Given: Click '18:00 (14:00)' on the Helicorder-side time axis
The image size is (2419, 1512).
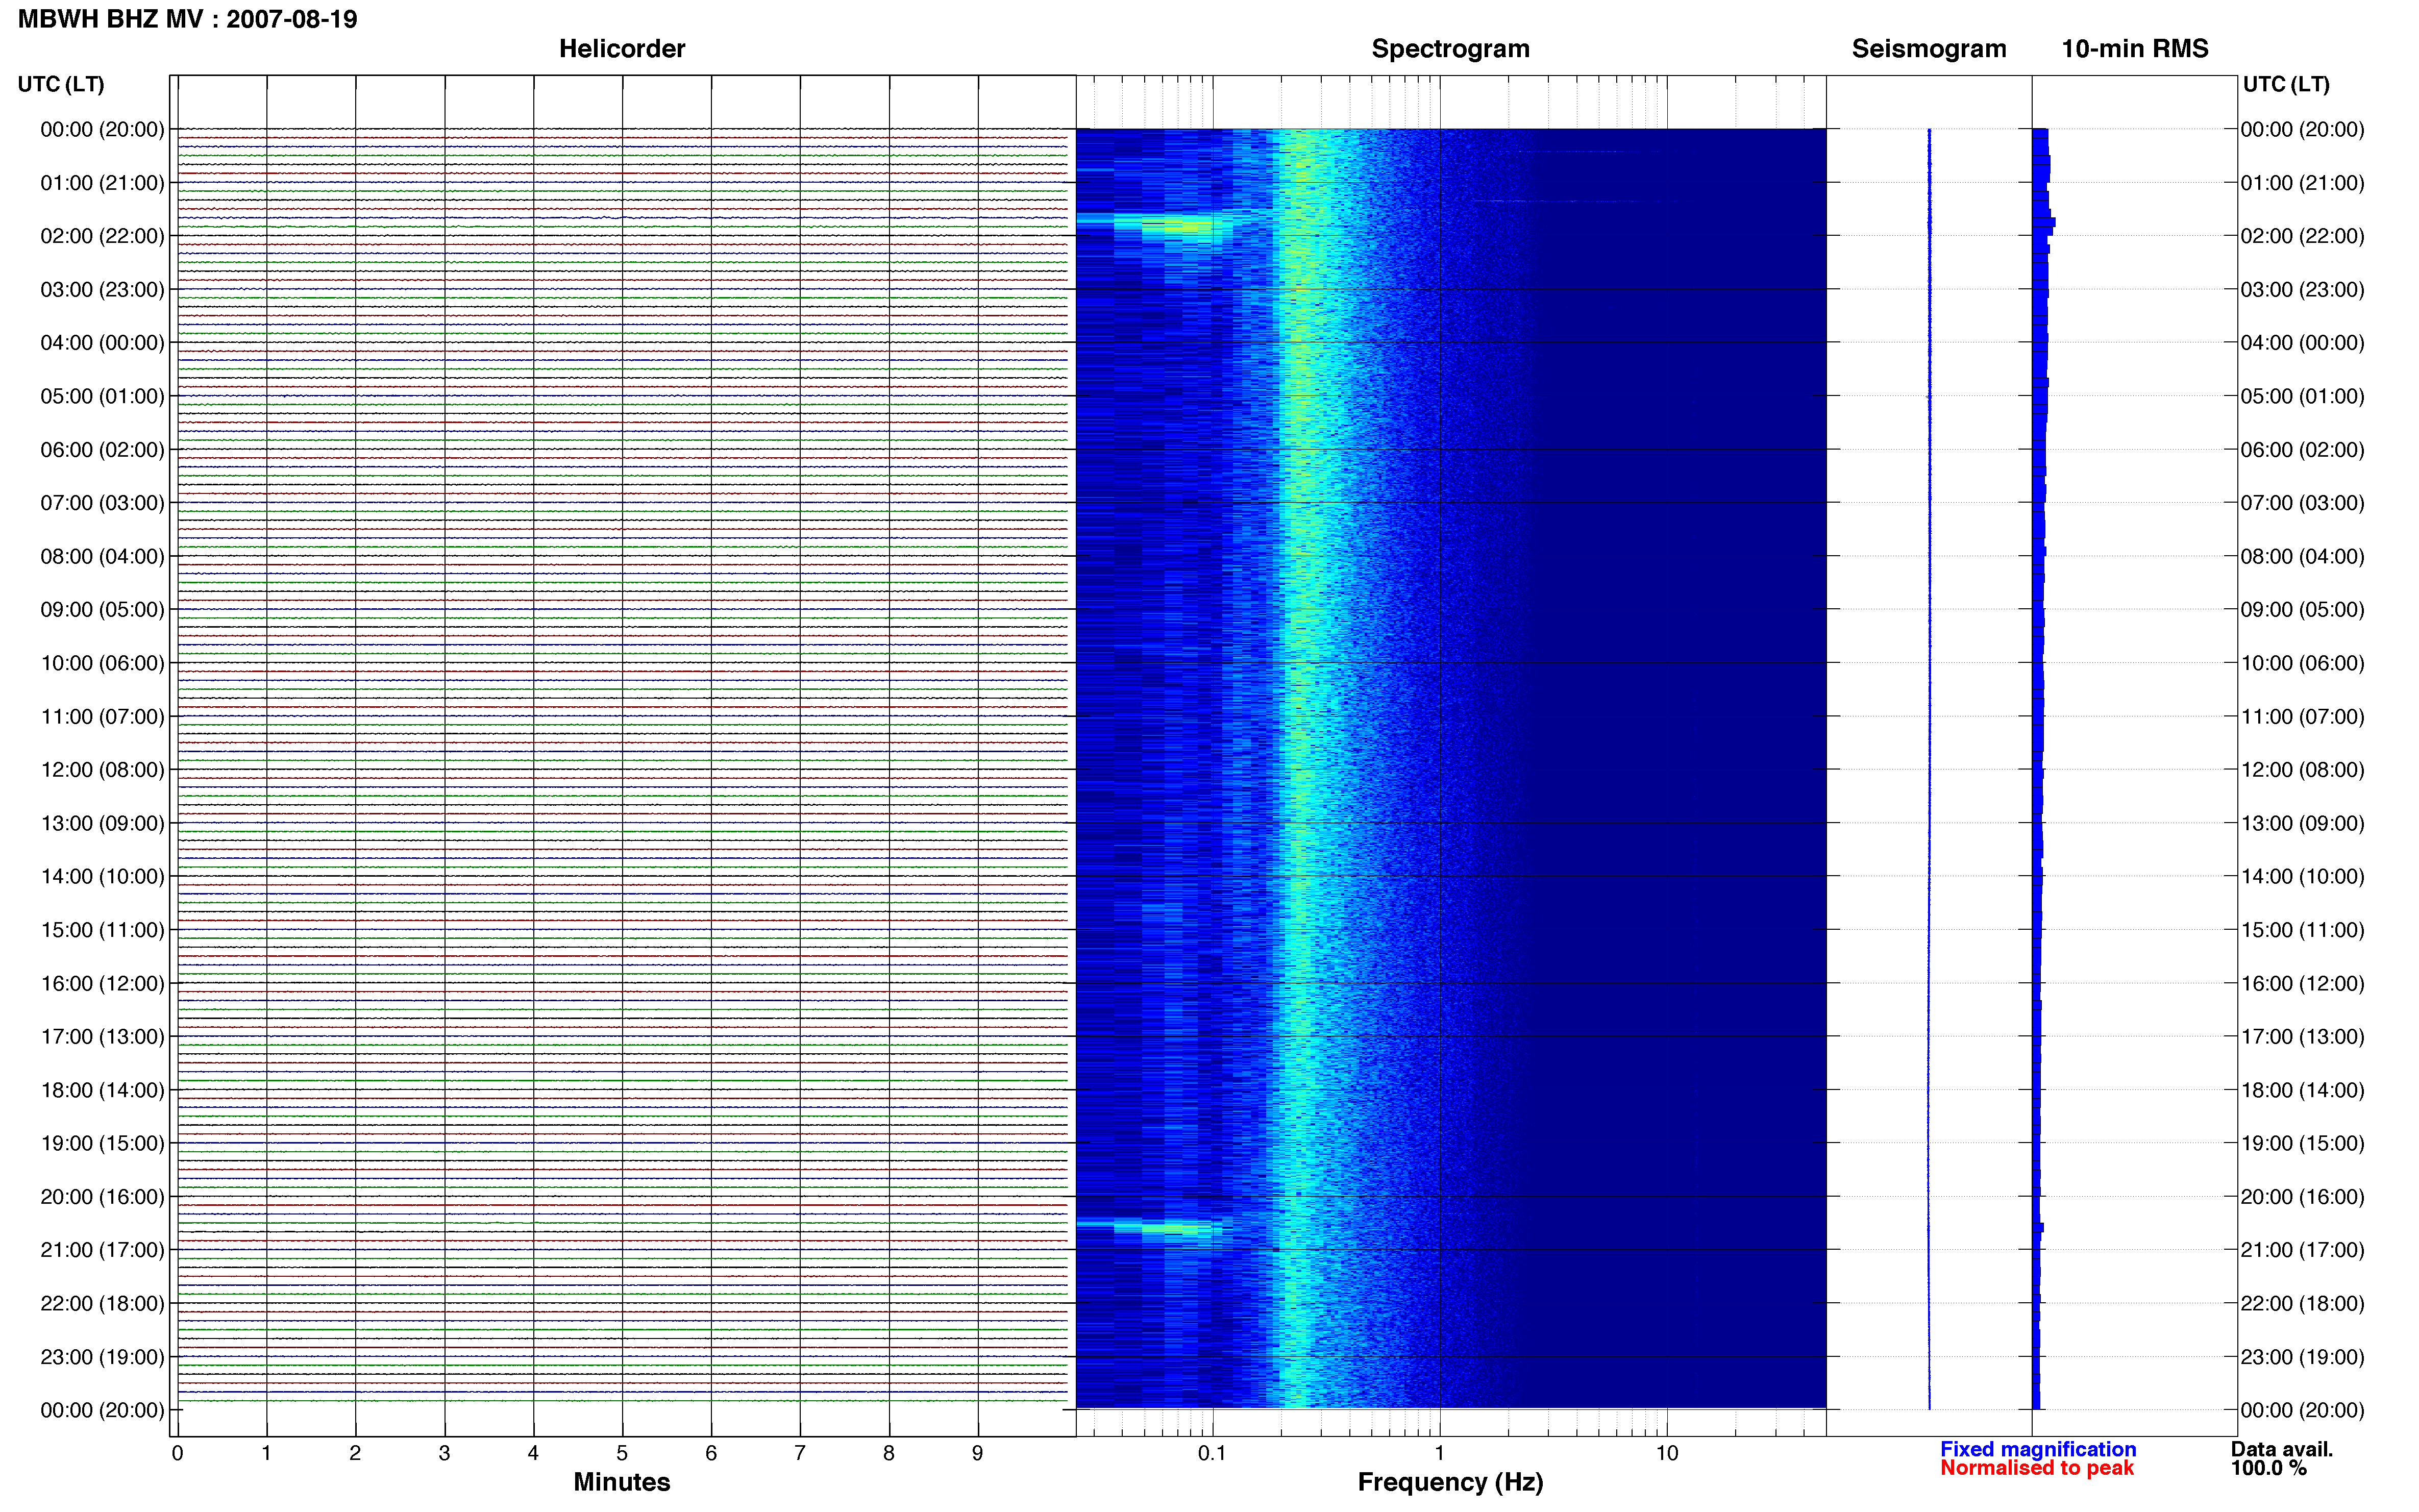Looking at the screenshot, I should 102,1090.
